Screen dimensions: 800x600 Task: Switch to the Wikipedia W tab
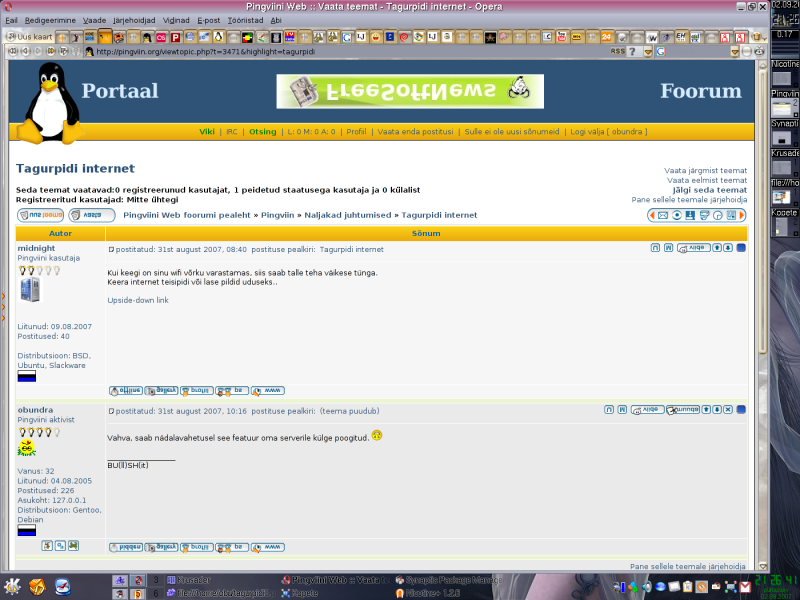[652, 37]
